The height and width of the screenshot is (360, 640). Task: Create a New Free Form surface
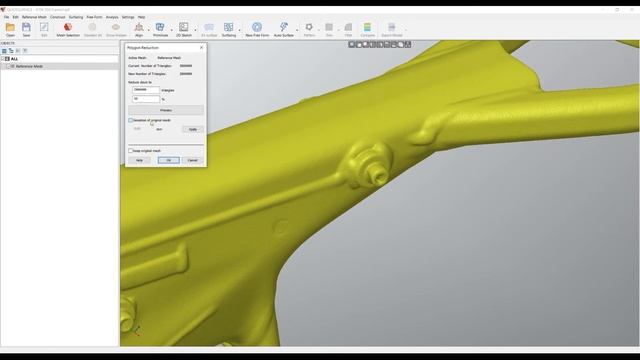pos(257,27)
